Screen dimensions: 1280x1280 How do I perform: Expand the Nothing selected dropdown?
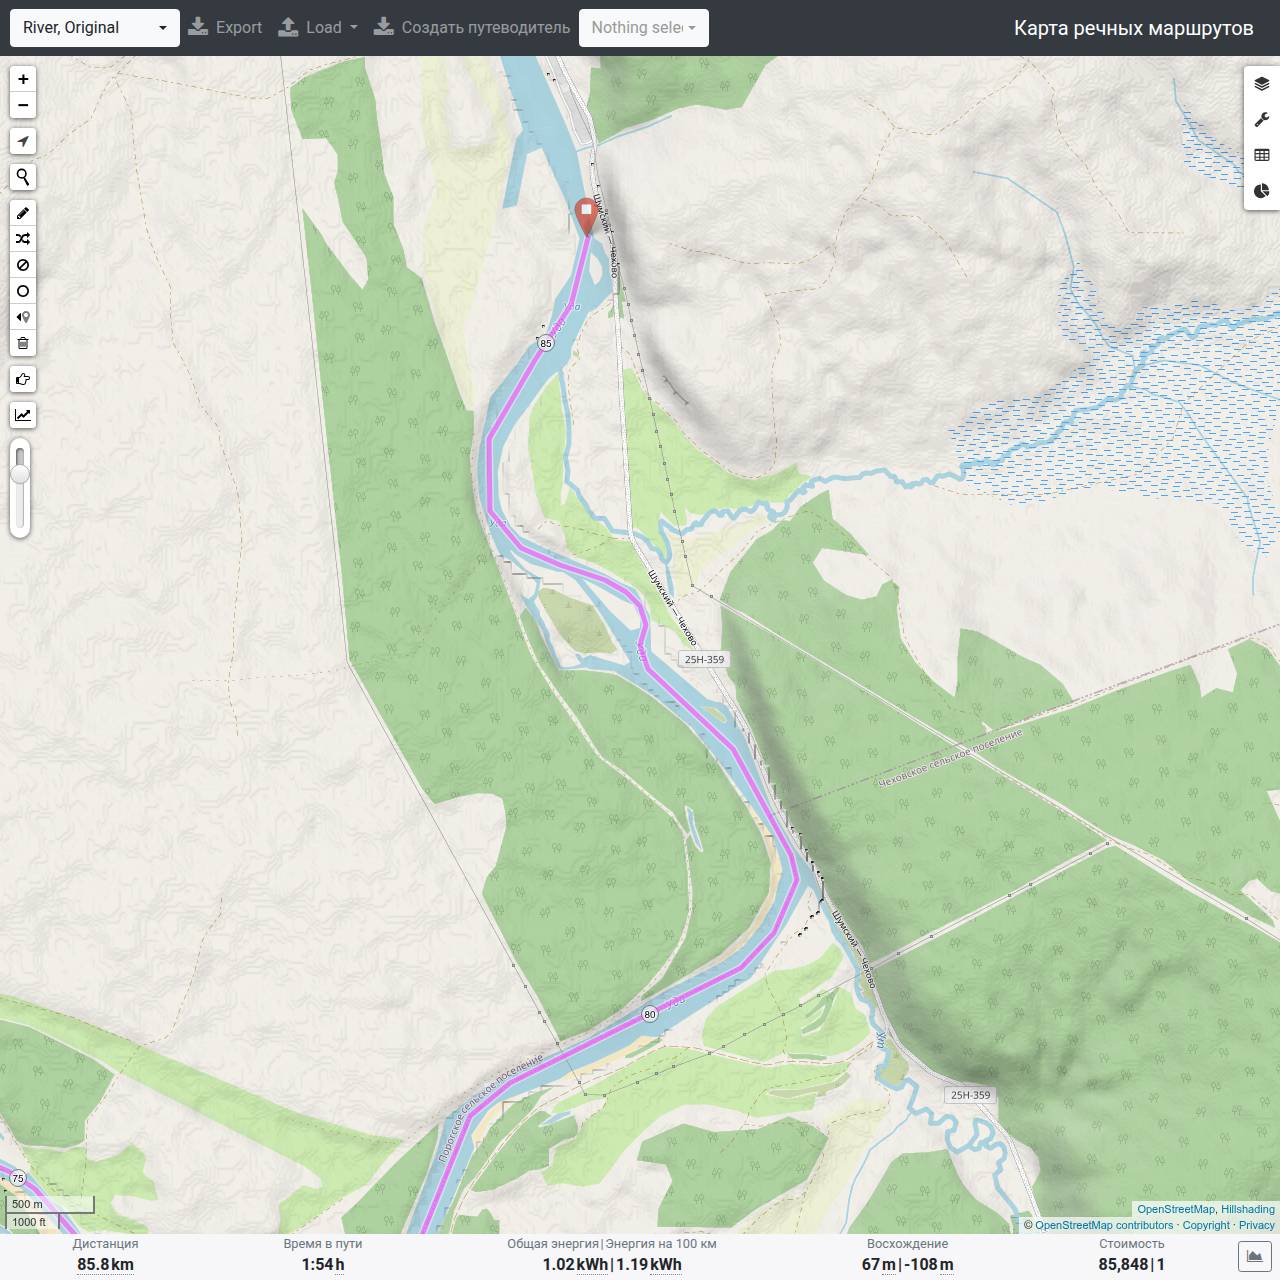tap(644, 28)
